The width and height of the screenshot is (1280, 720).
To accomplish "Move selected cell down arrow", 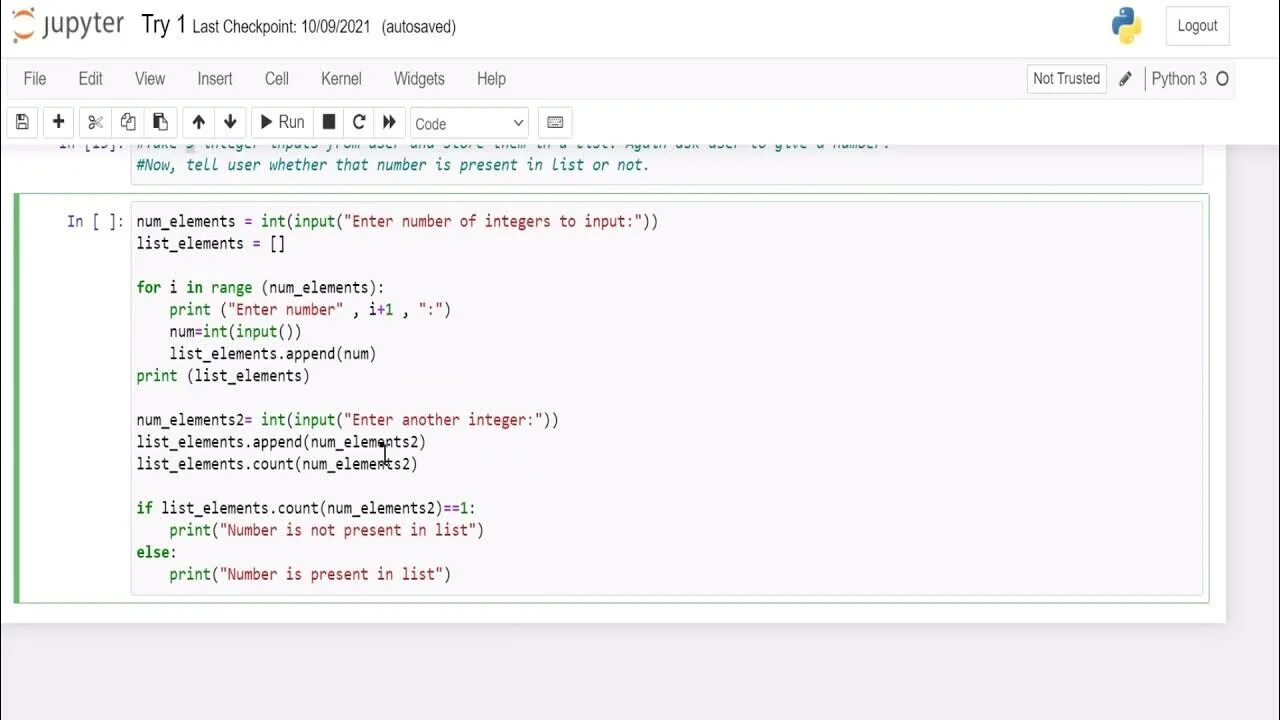I will click(230, 122).
